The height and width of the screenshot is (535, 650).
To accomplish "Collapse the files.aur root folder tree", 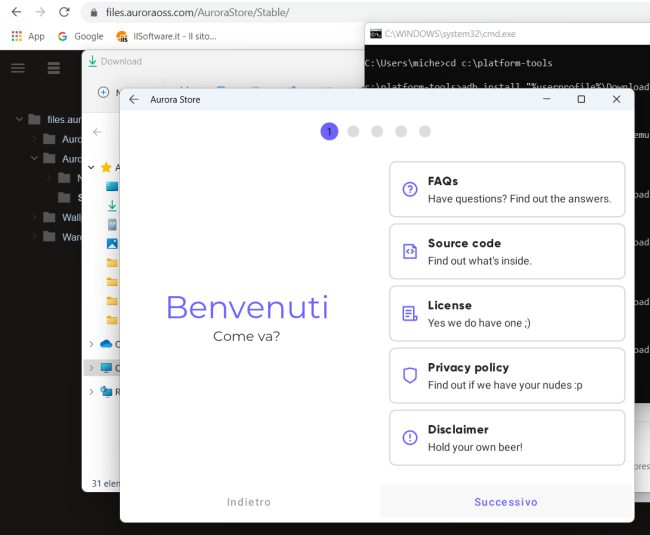I will coord(19,119).
